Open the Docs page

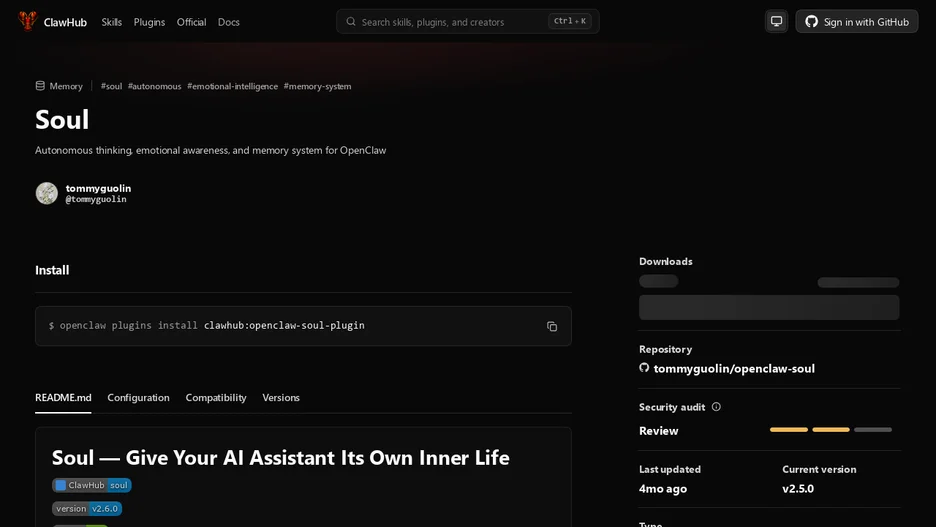click(229, 22)
